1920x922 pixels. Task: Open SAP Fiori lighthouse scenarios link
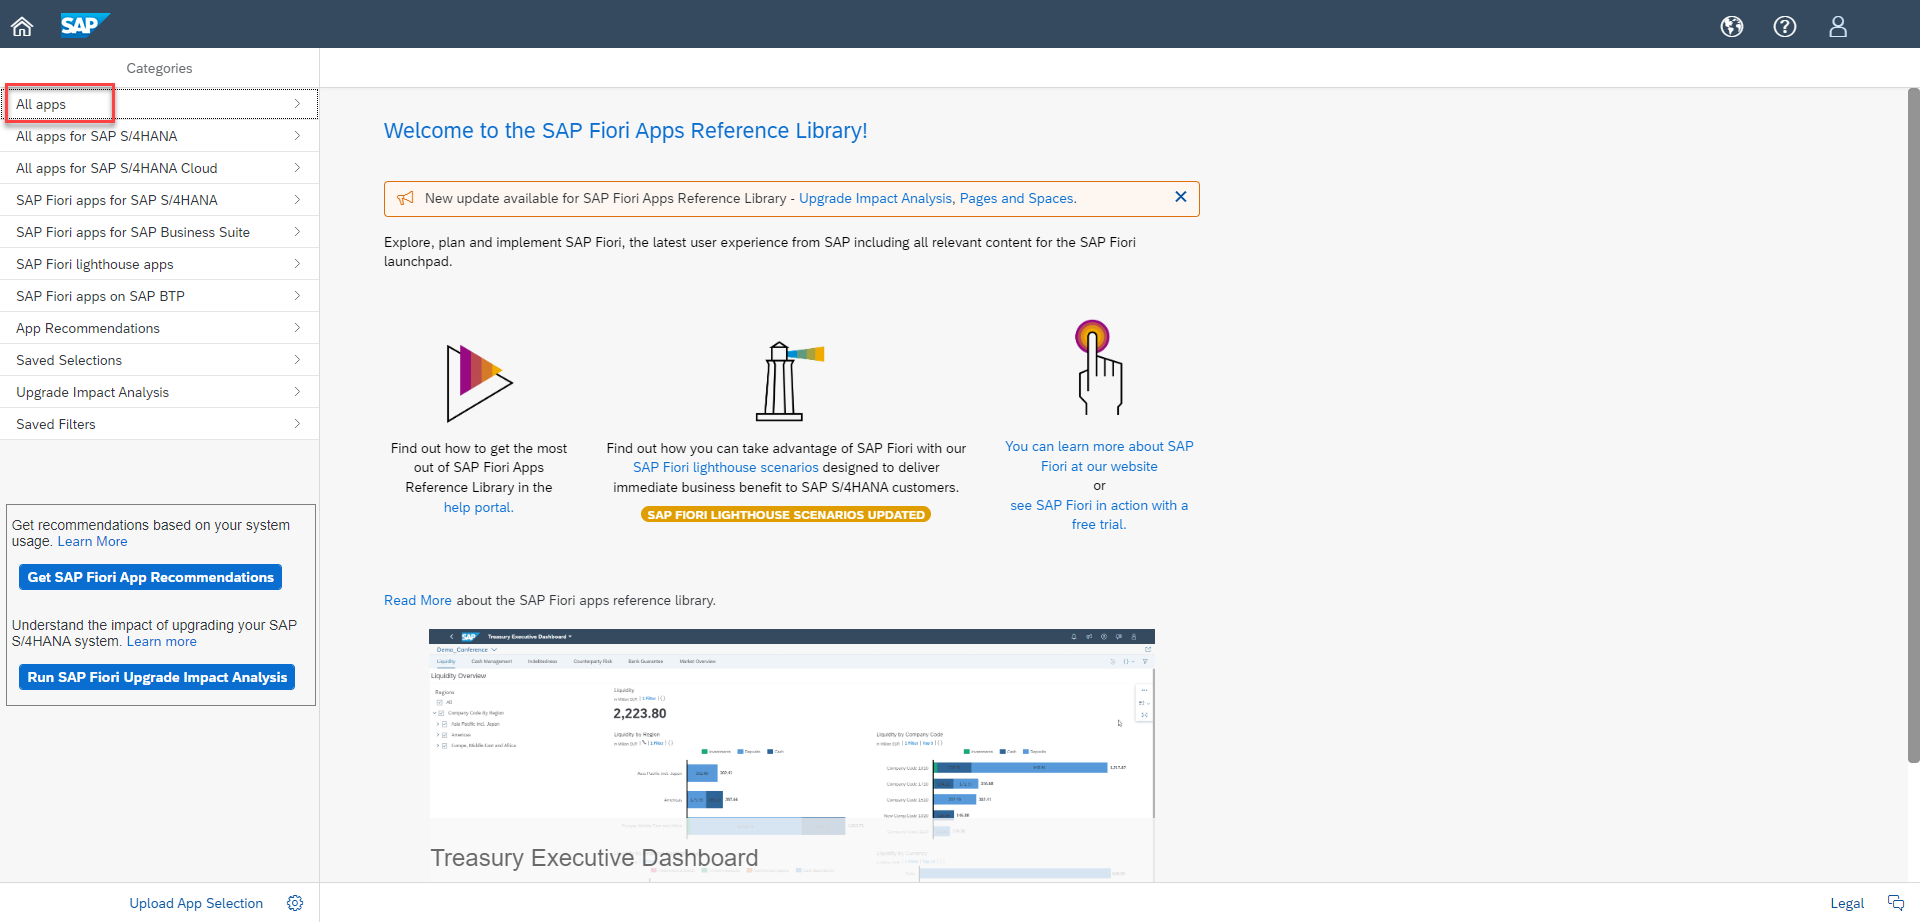tap(725, 467)
